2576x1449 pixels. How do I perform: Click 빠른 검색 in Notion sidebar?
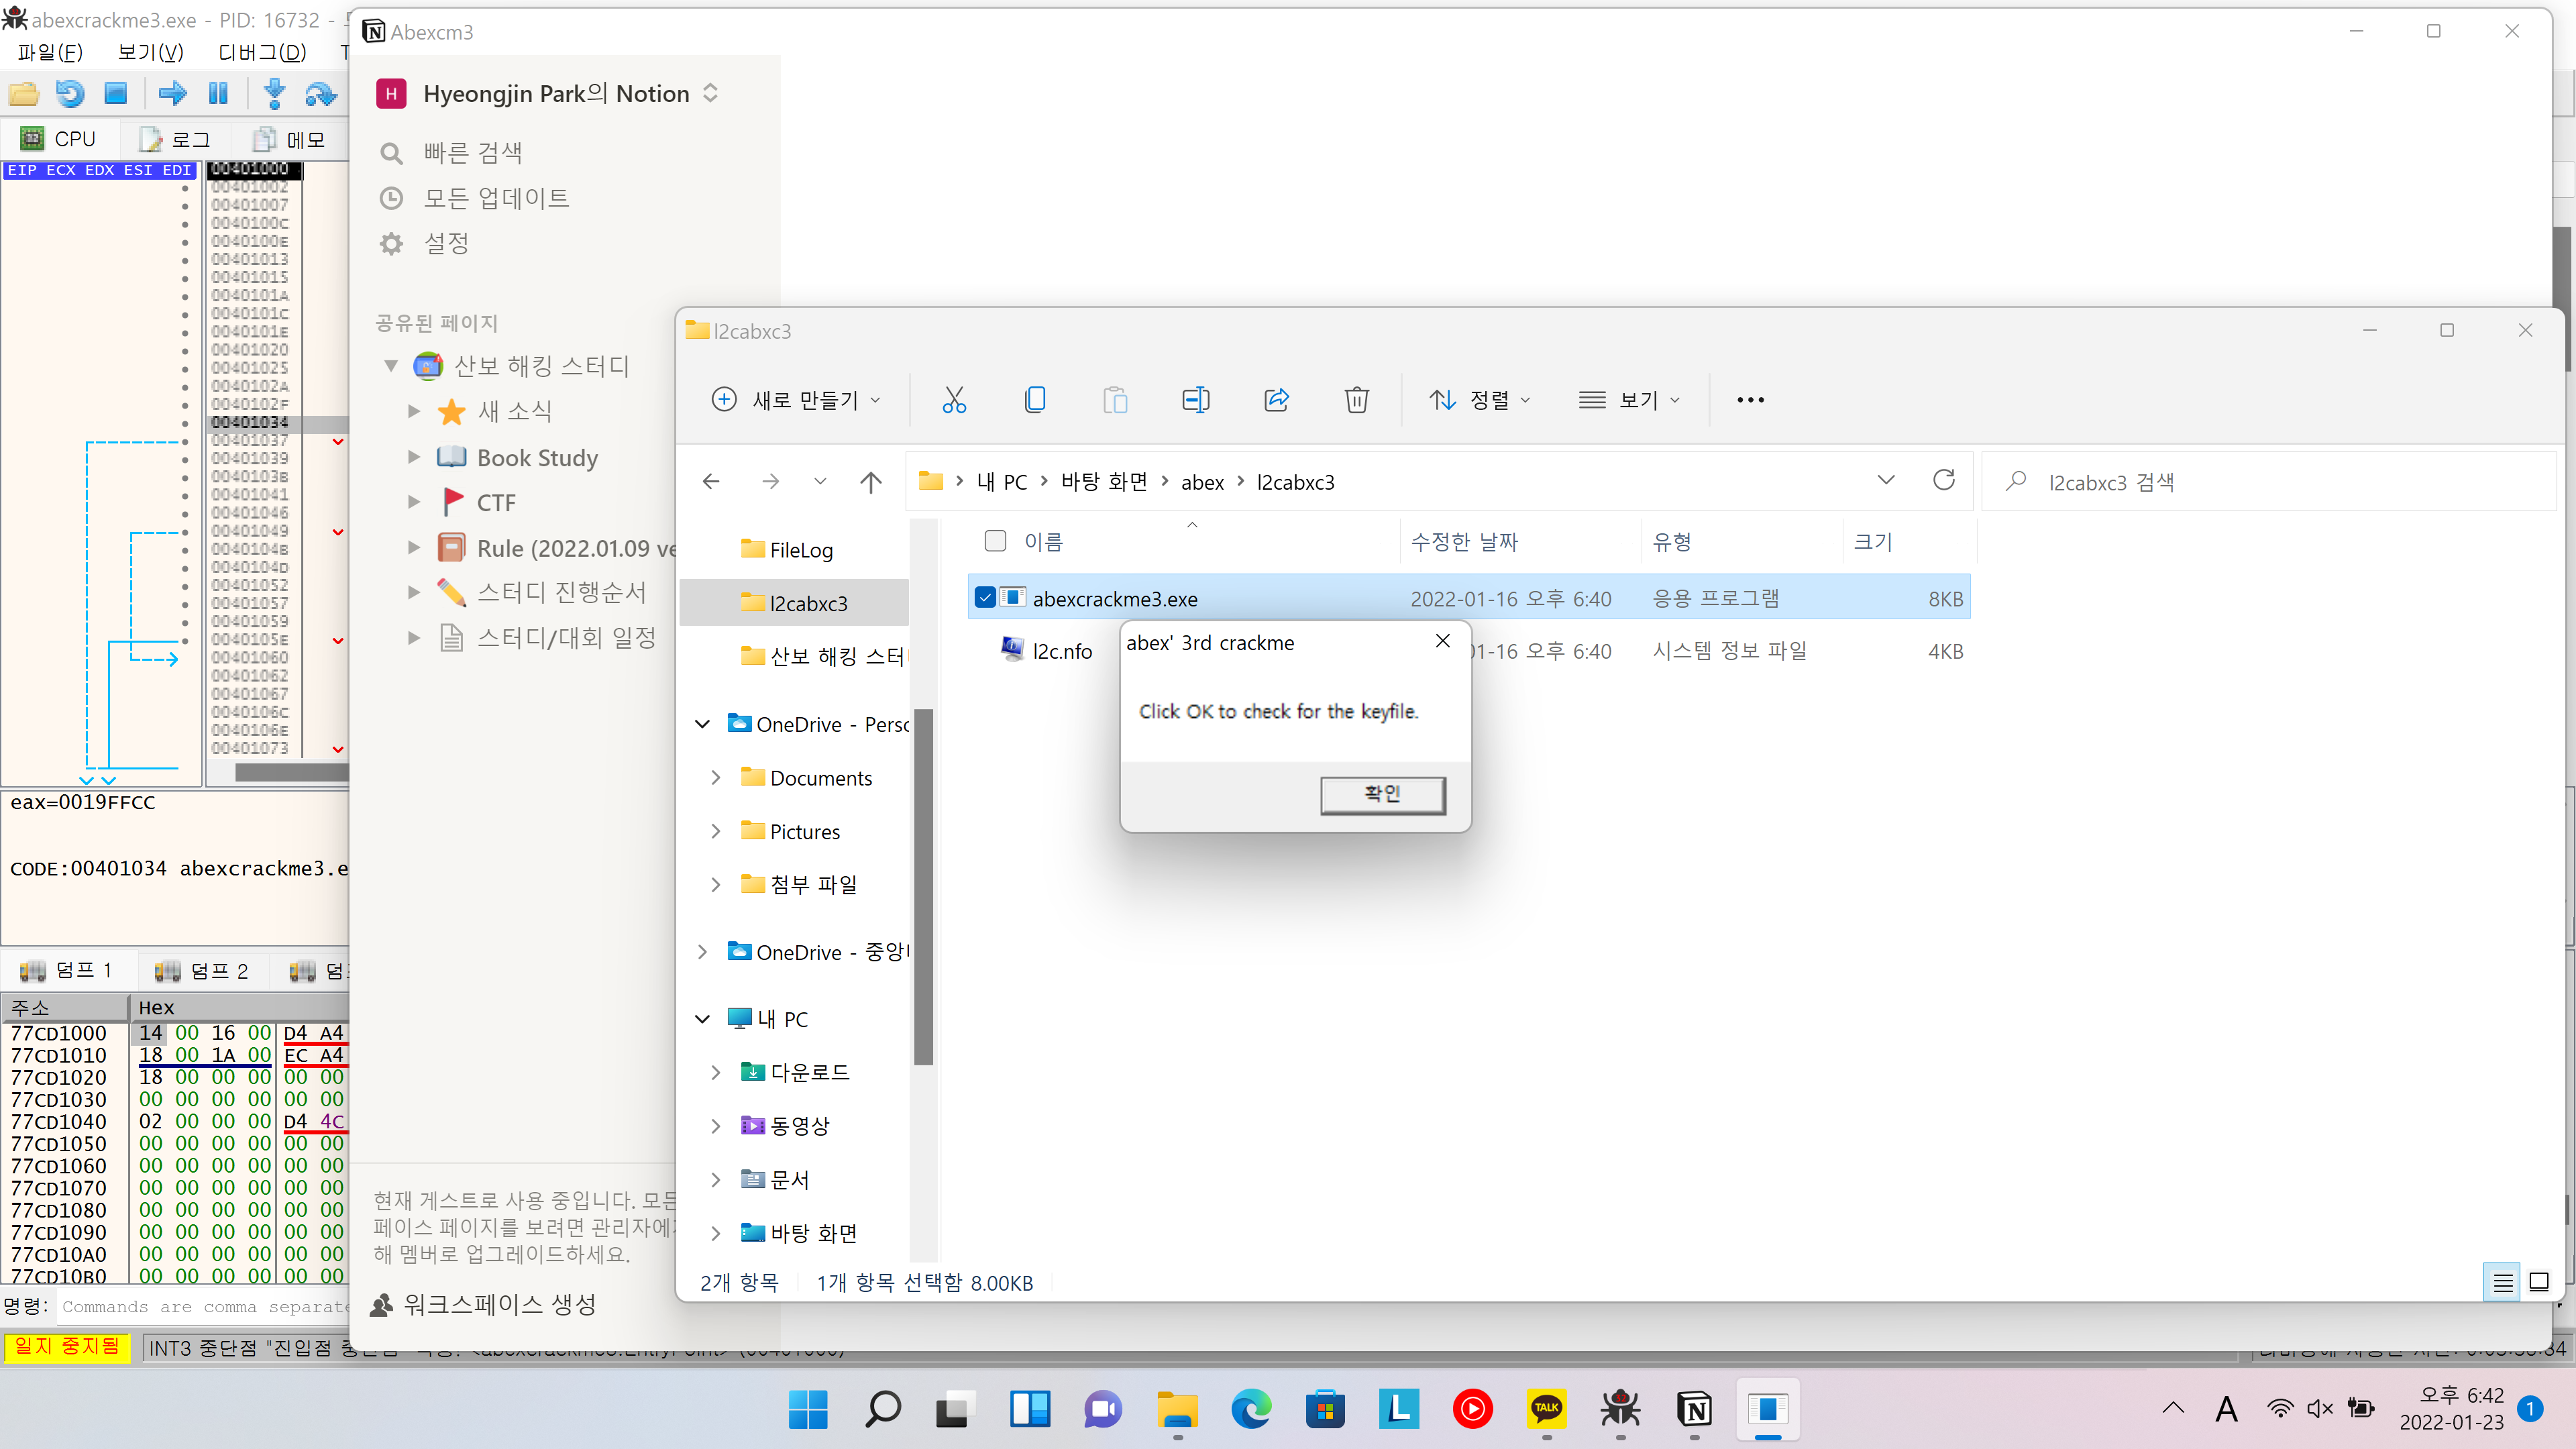point(472,153)
